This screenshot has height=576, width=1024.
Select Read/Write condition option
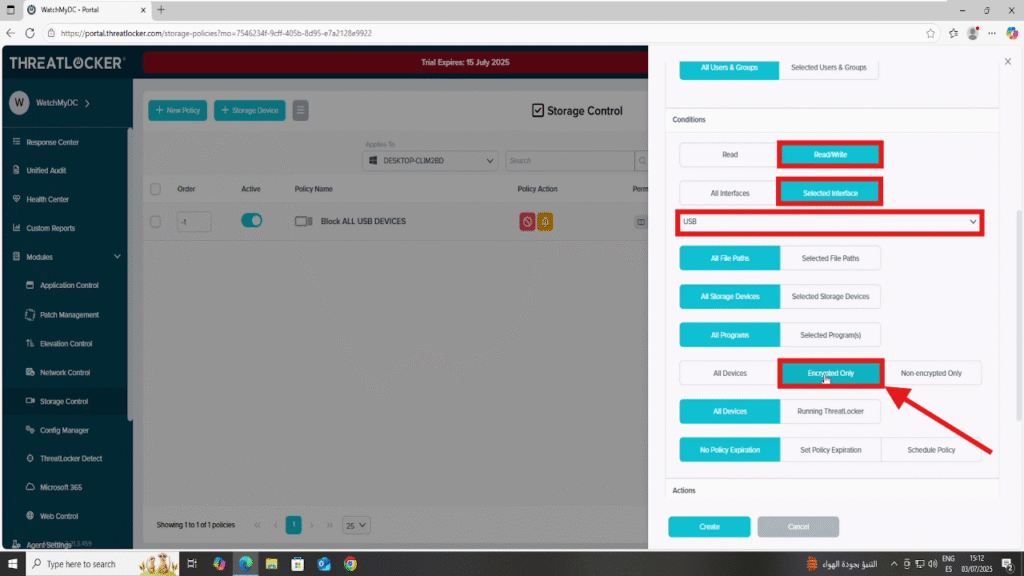pyautogui.click(x=830, y=155)
